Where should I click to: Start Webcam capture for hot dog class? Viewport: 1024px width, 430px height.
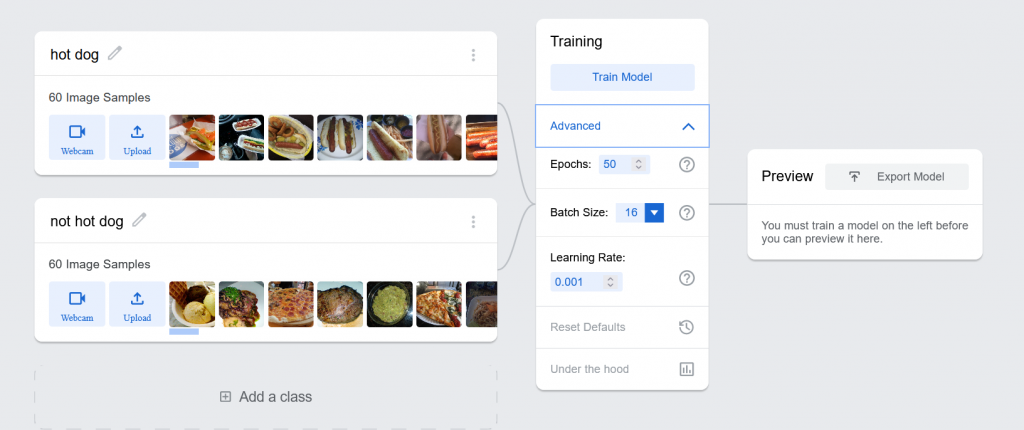tap(77, 138)
